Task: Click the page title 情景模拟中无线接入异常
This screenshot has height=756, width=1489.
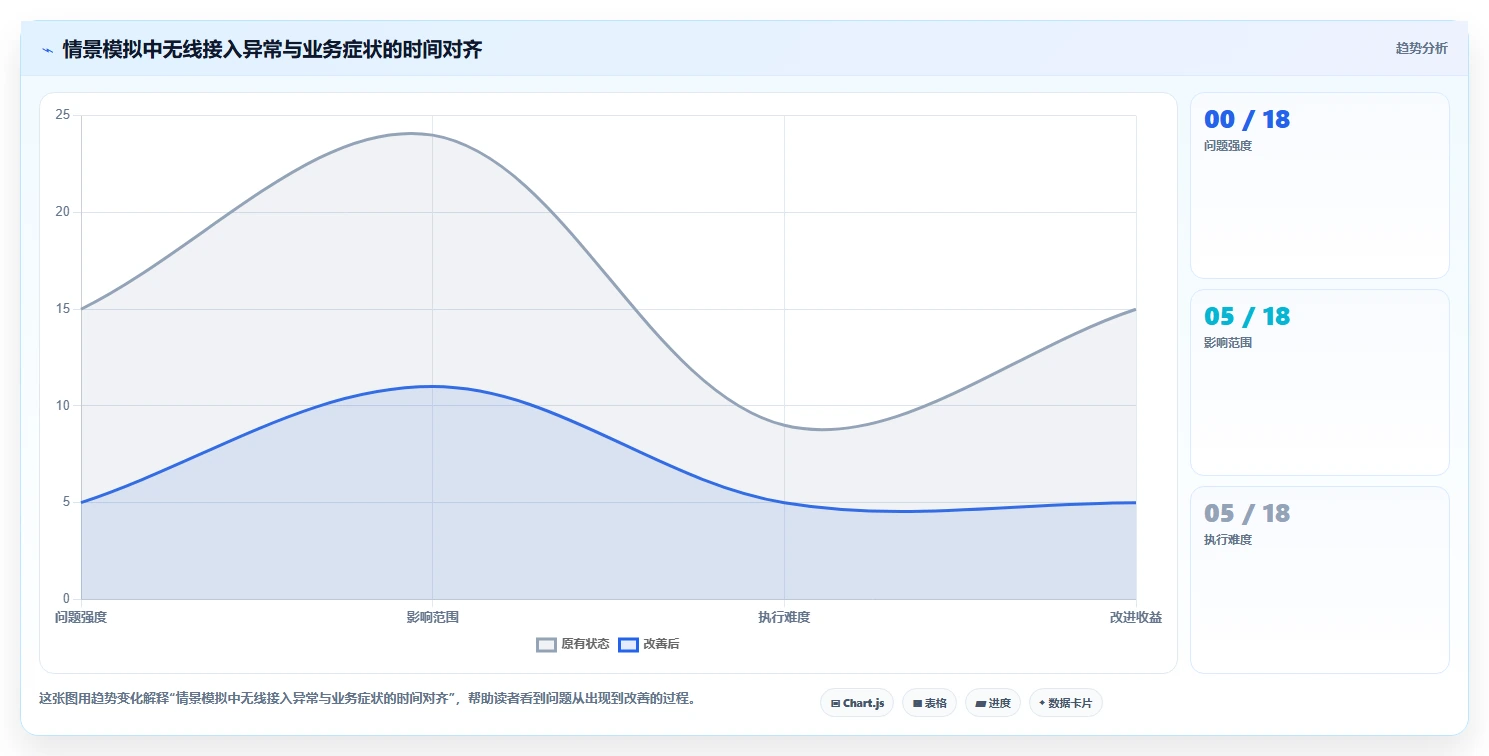Action: 272,49
